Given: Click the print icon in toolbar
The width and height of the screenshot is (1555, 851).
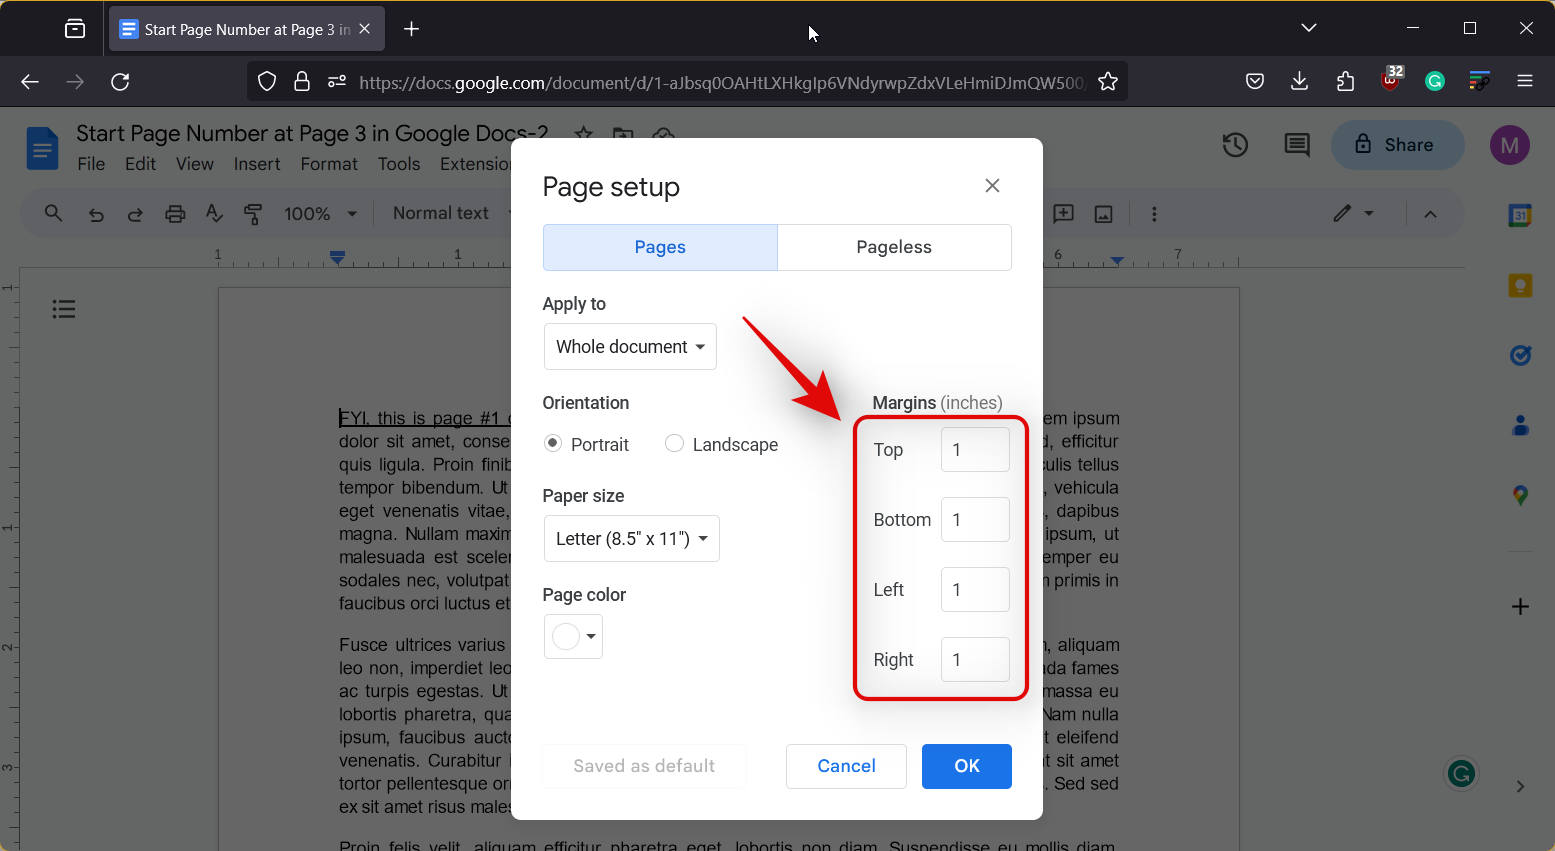Looking at the screenshot, I should click(x=175, y=214).
